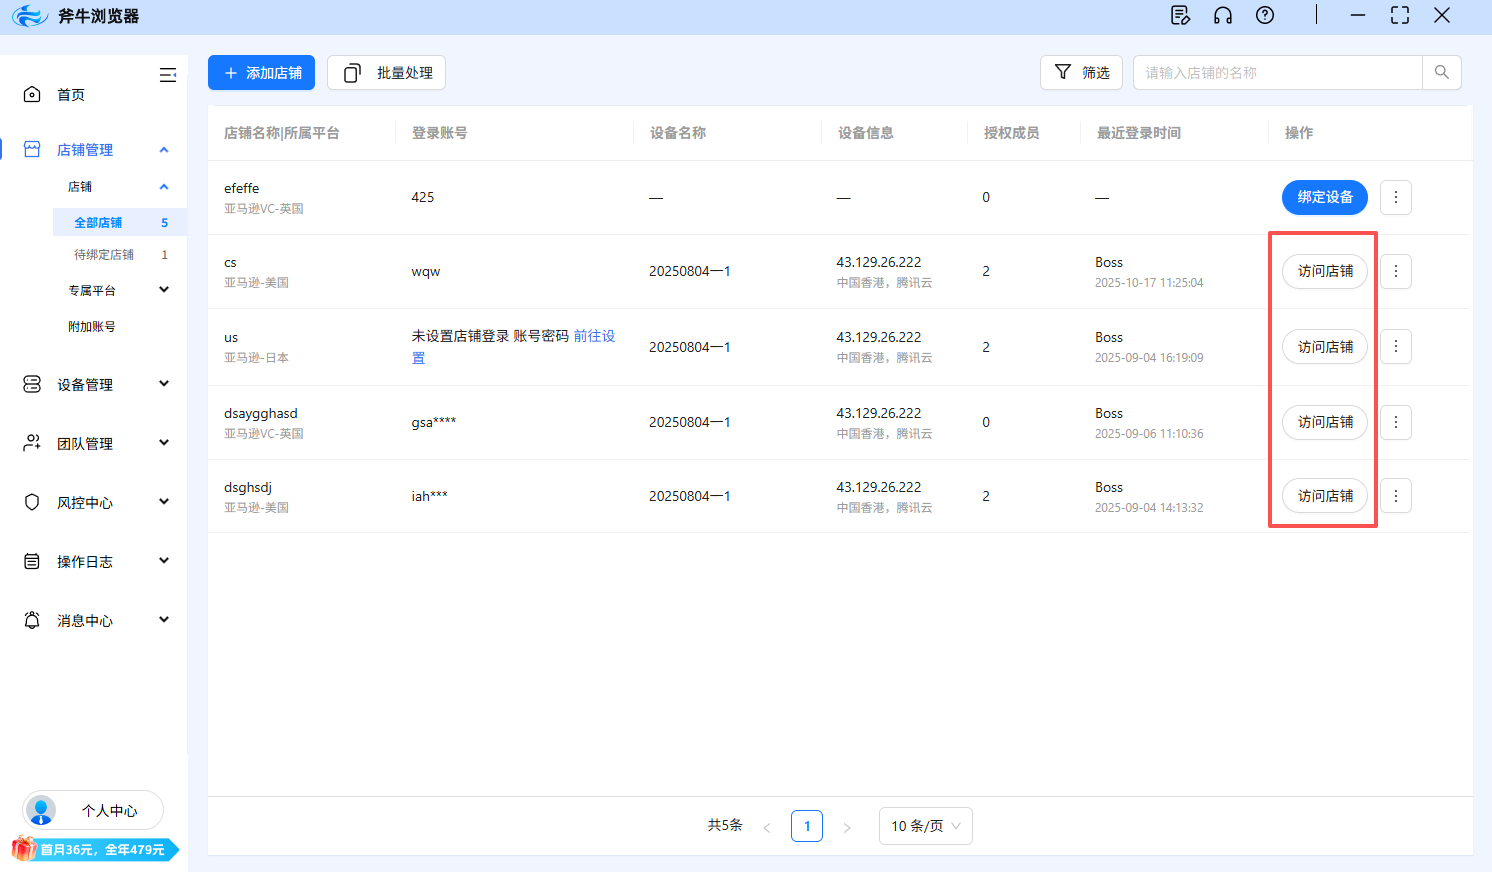Click 访问店铺 for store cs

click(1324, 271)
